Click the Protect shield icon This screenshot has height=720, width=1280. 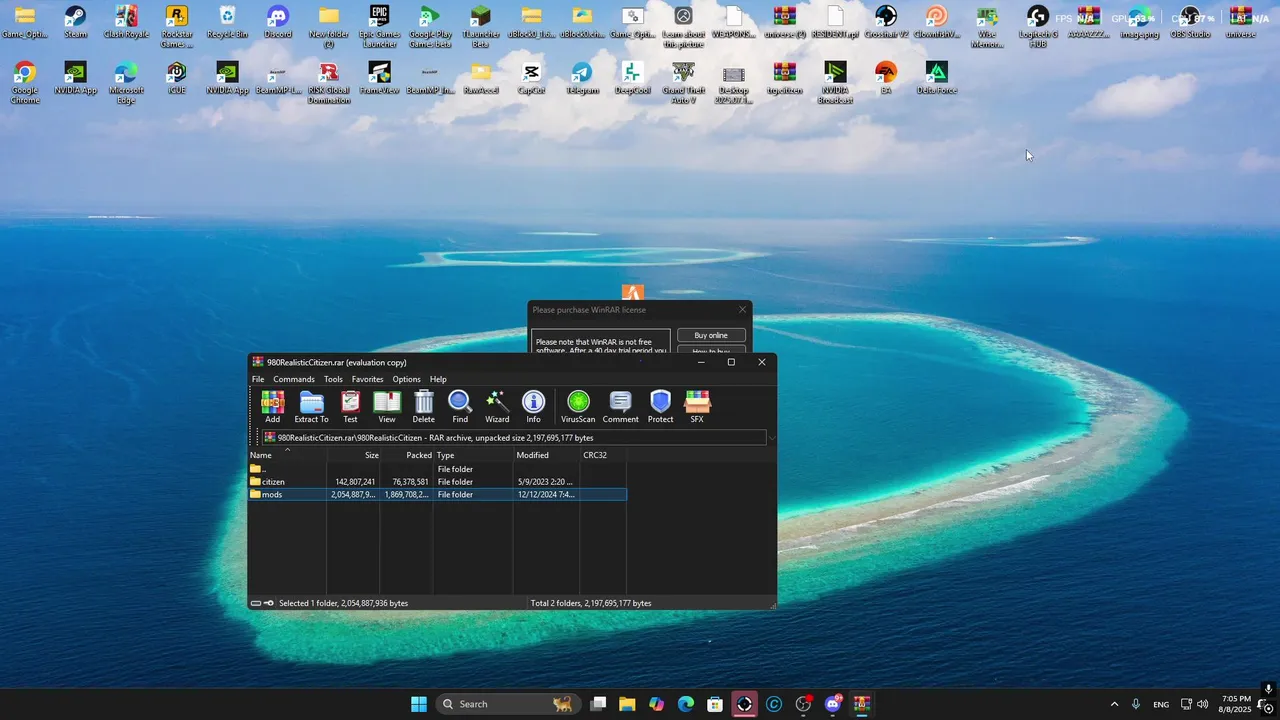(660, 407)
